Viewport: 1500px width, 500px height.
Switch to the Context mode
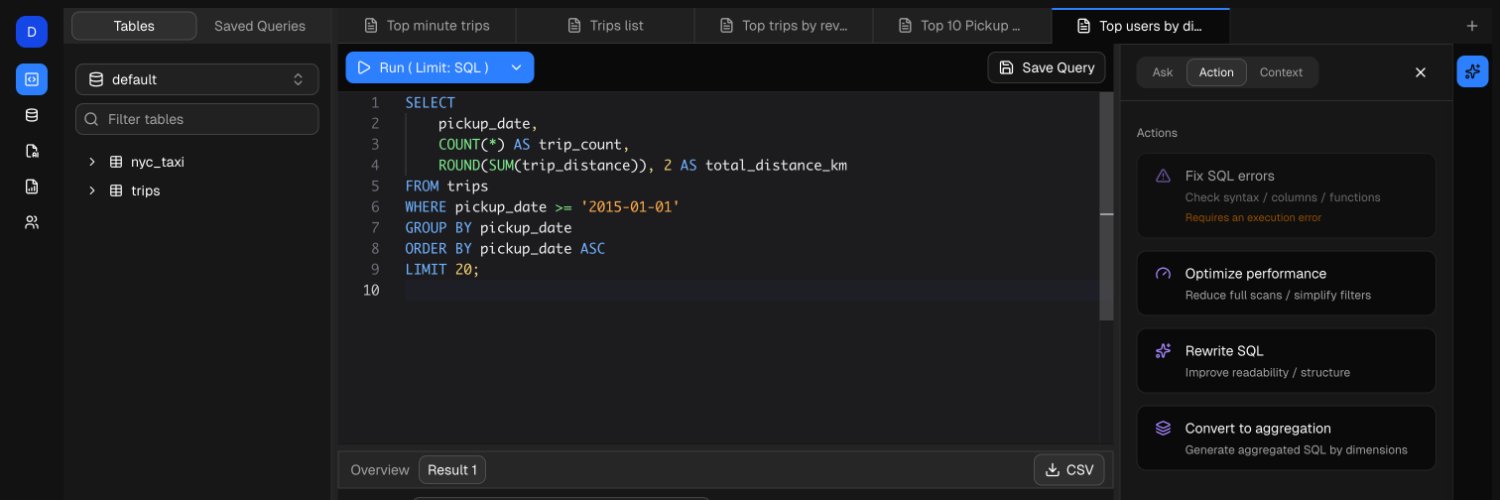1280,72
